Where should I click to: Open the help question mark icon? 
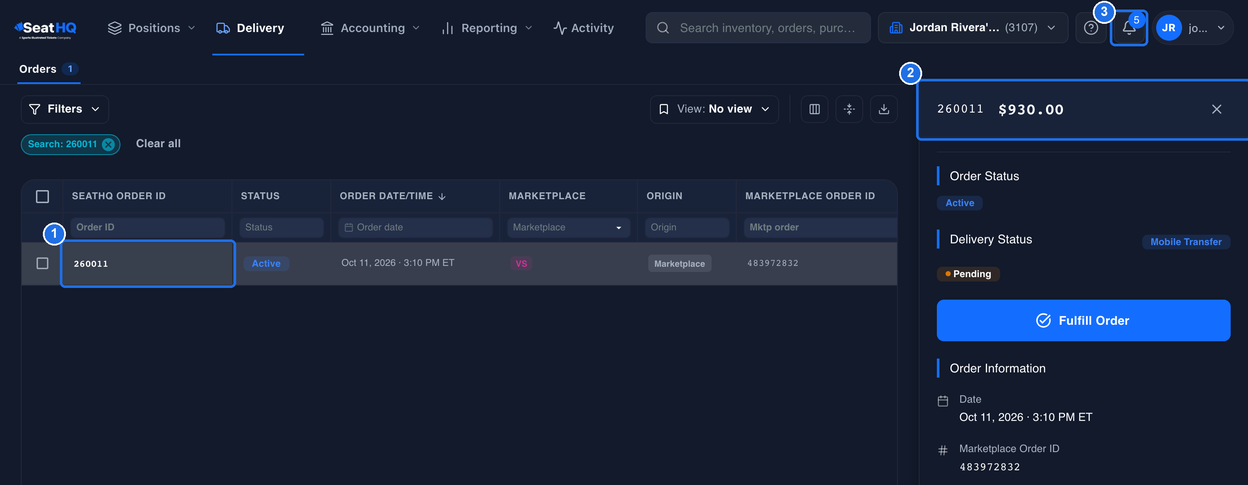(x=1091, y=28)
